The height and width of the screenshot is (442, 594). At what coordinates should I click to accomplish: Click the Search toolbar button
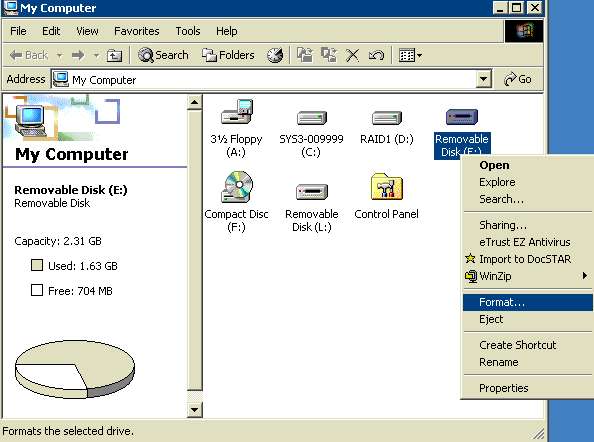tap(163, 55)
